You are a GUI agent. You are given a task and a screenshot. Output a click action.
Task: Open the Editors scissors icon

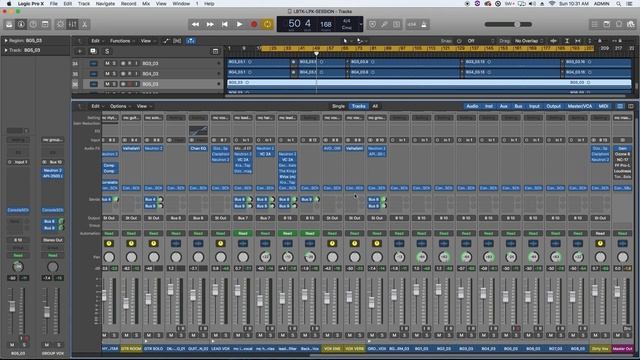point(84,24)
